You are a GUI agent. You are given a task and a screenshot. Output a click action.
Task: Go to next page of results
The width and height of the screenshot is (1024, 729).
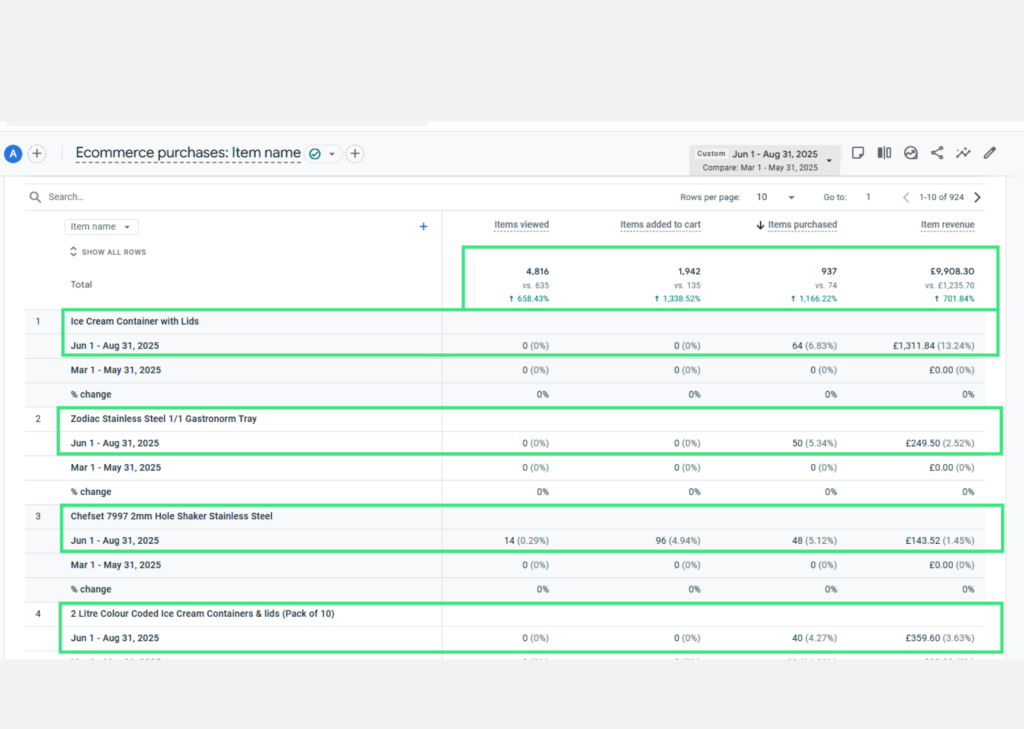click(x=977, y=197)
